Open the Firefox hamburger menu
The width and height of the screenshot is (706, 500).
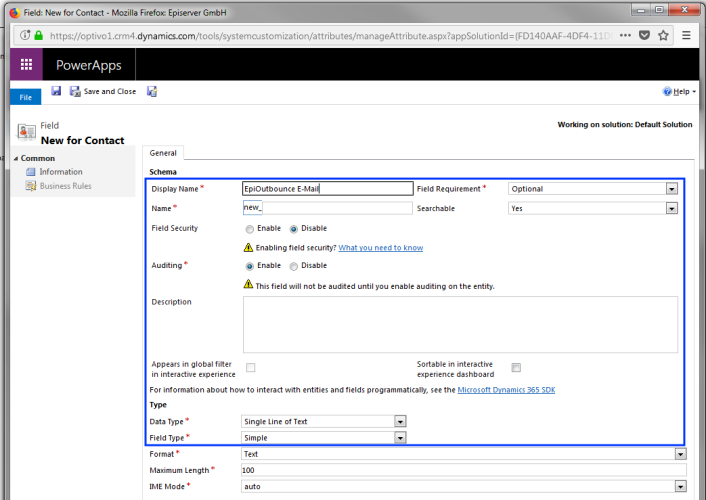tap(687, 34)
